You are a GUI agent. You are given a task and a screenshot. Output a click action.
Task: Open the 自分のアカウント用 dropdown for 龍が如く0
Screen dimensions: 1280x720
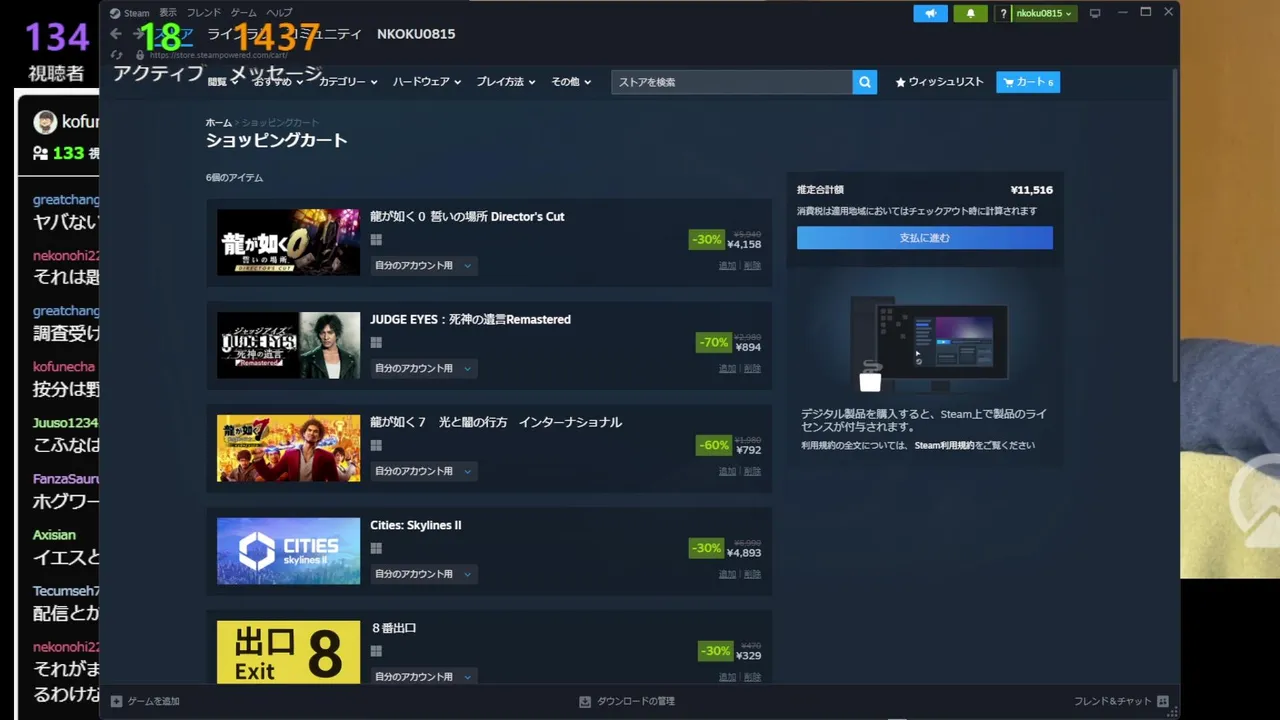click(x=423, y=266)
